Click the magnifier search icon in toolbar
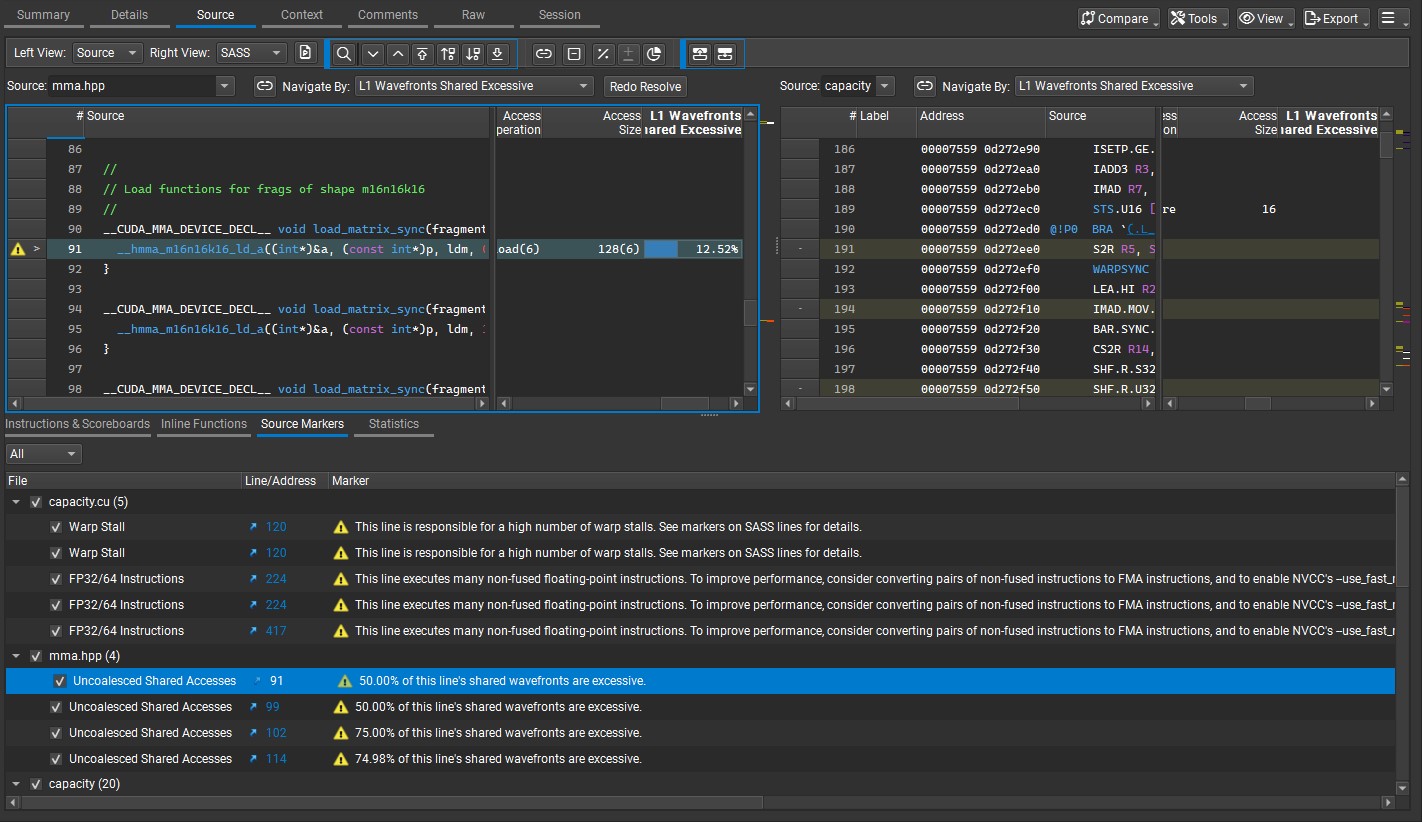This screenshot has height=822, width=1422. click(344, 53)
